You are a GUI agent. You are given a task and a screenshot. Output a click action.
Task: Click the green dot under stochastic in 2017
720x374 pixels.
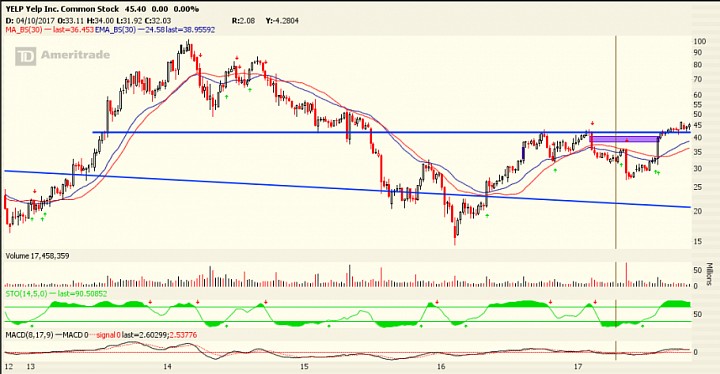click(x=642, y=326)
